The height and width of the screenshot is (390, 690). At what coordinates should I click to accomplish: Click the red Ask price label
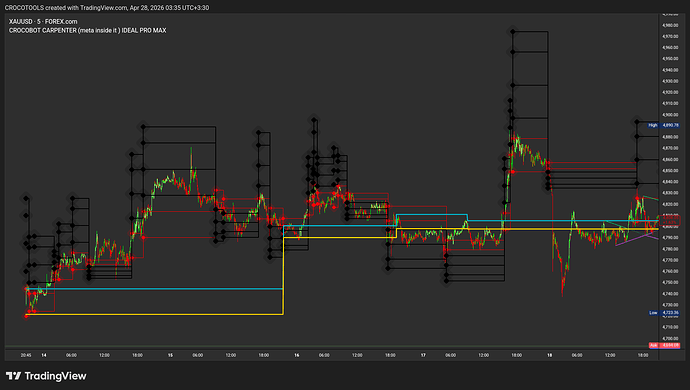[664, 345]
